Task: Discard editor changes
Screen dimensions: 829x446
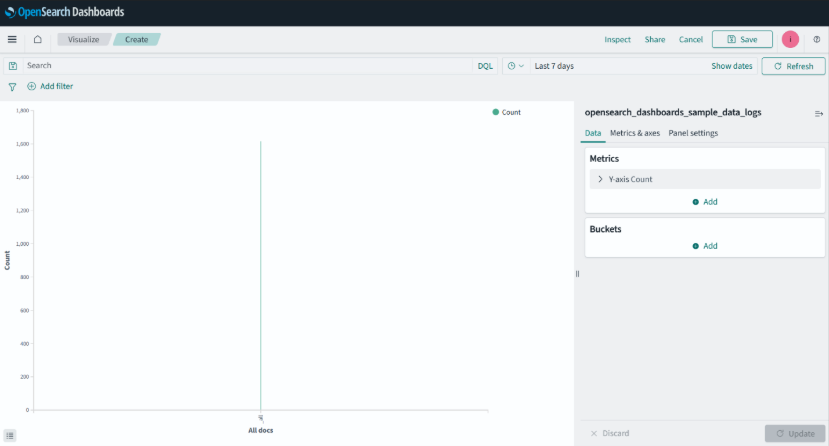Action: tap(610, 433)
